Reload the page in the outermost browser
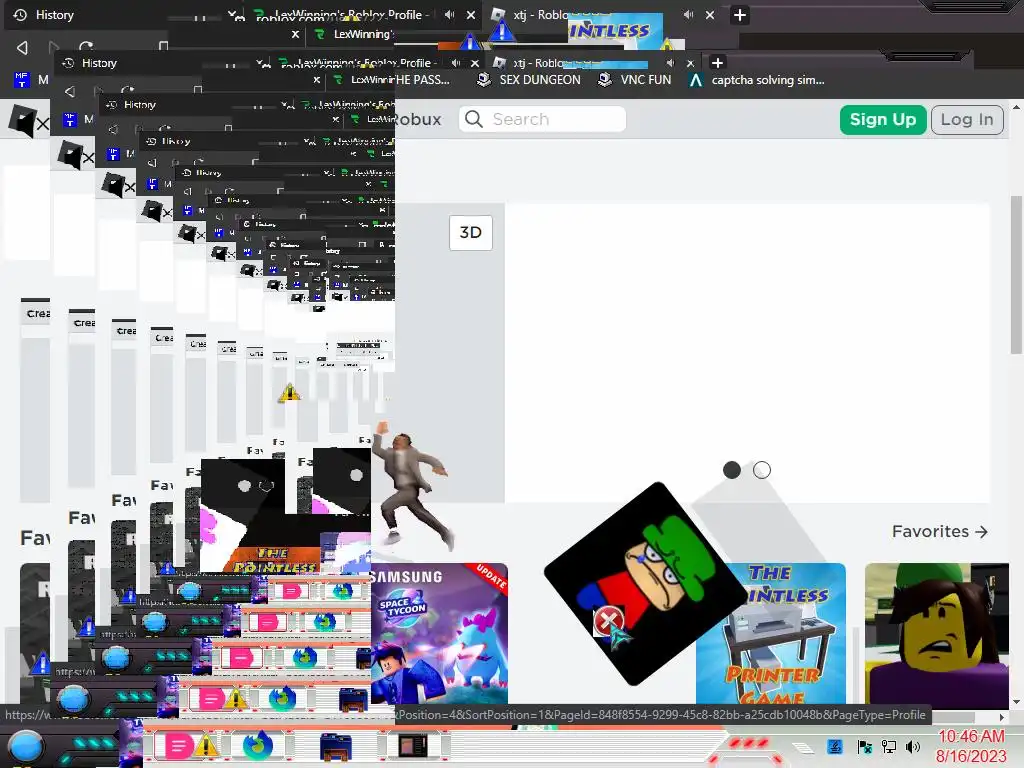The height and width of the screenshot is (768, 1024). [x=86, y=47]
